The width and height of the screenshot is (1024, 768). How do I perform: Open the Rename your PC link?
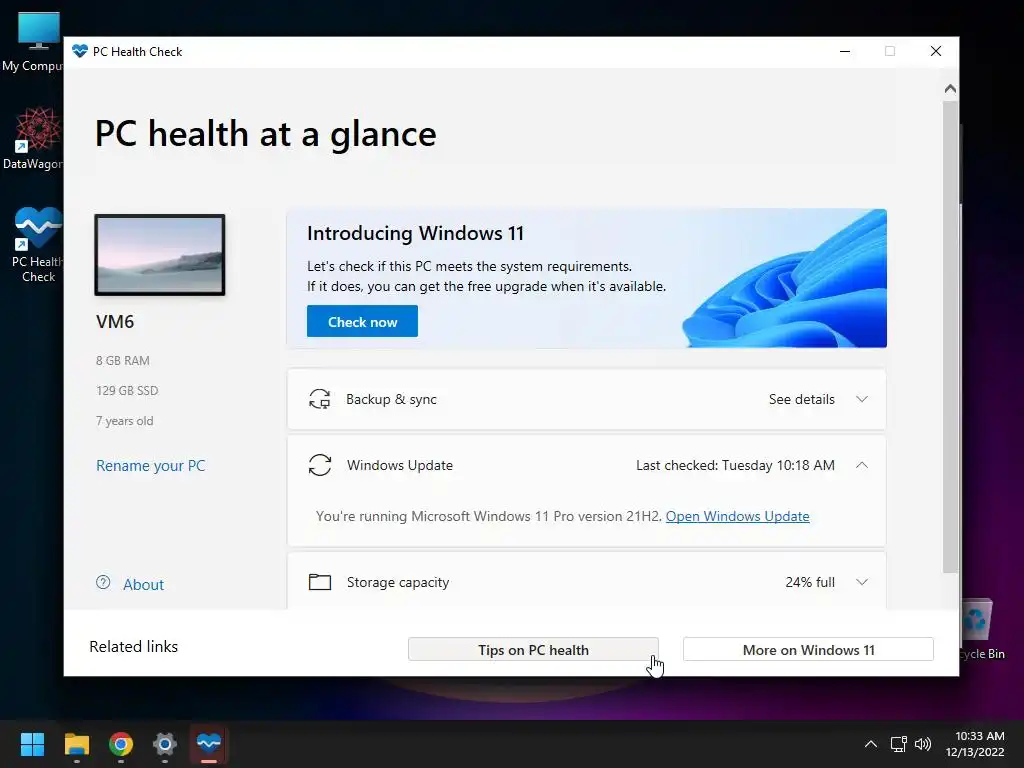151,466
